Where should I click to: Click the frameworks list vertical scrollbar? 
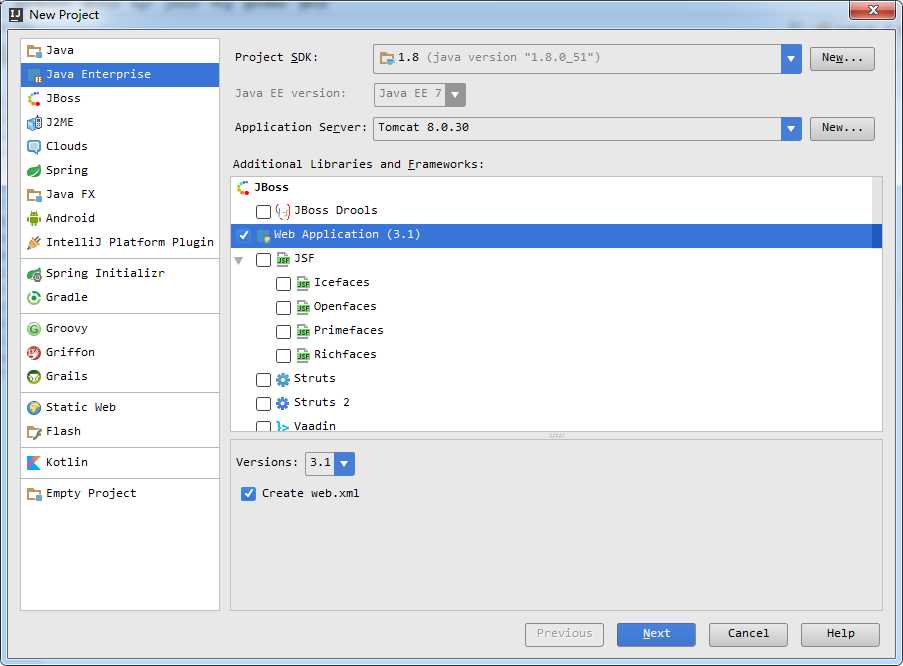click(877, 304)
